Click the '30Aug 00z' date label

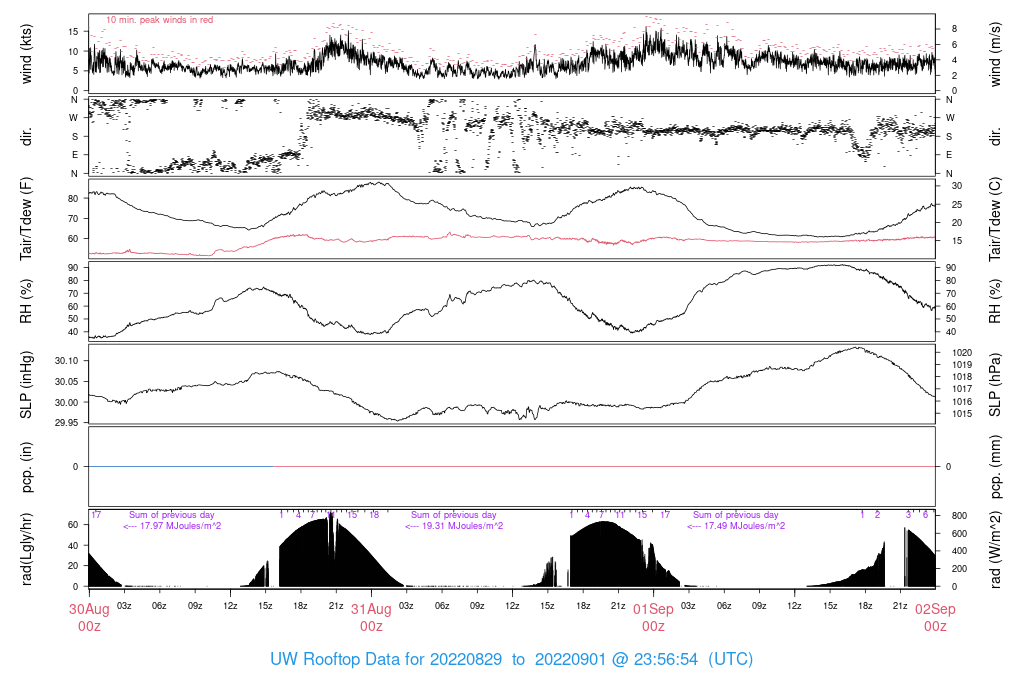(x=89, y=618)
